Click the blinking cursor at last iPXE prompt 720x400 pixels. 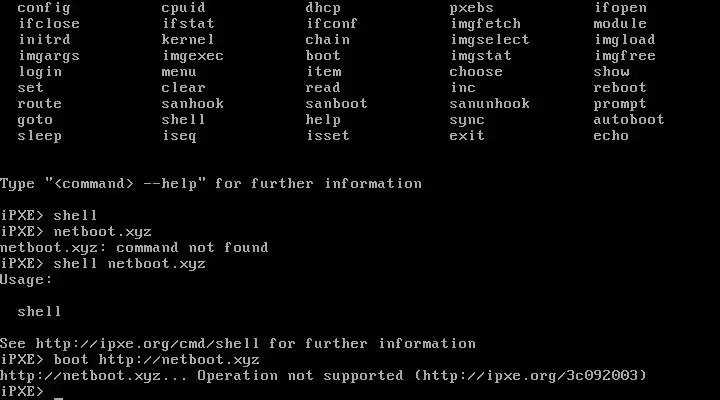pos(58,395)
